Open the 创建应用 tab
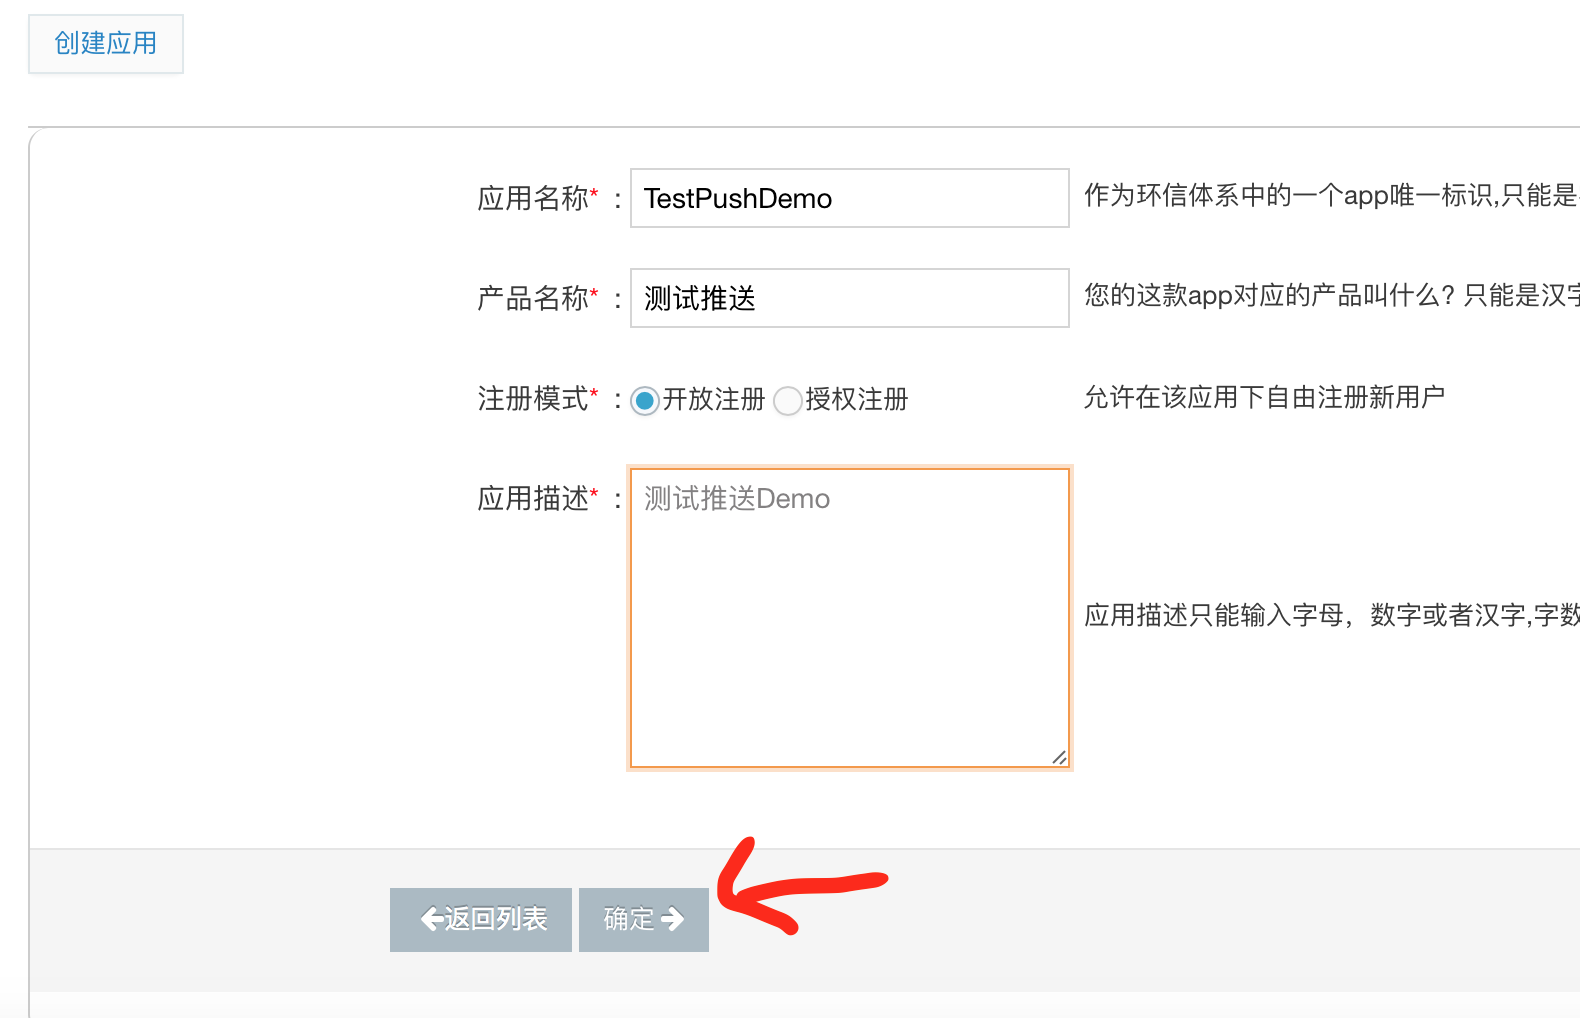The width and height of the screenshot is (1580, 1018). tap(106, 44)
